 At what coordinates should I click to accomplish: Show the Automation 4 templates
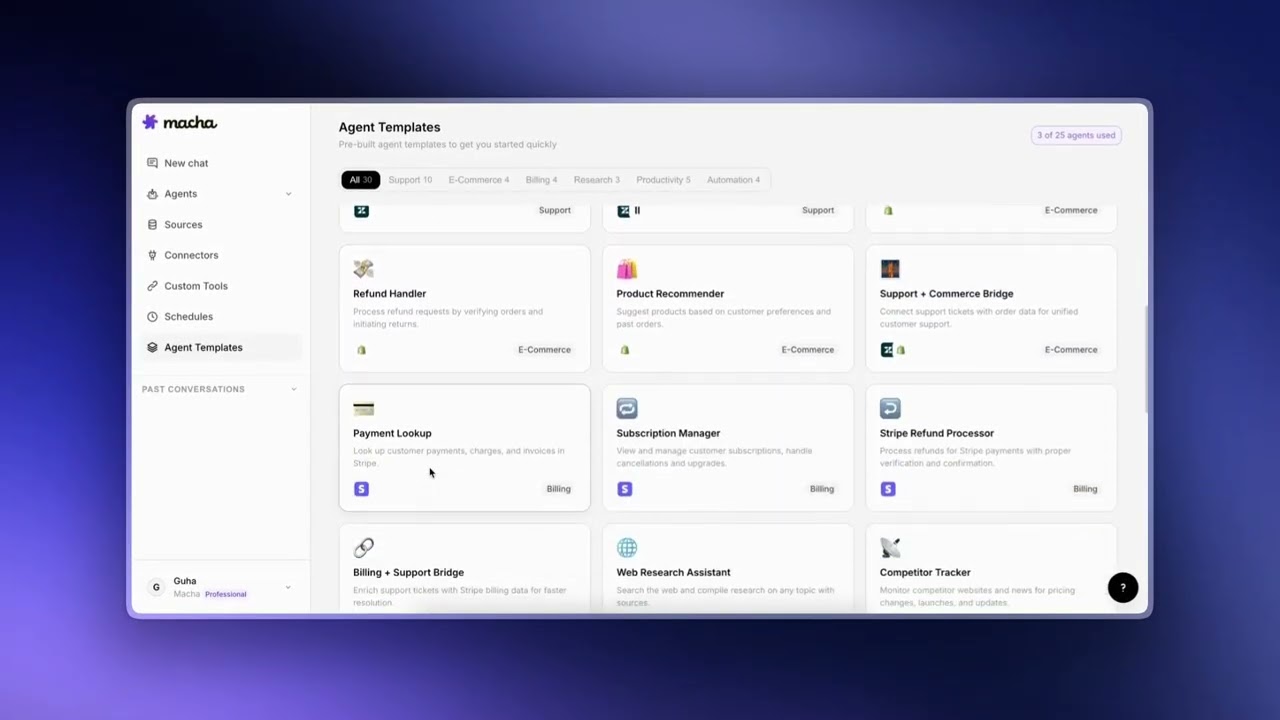pos(733,180)
